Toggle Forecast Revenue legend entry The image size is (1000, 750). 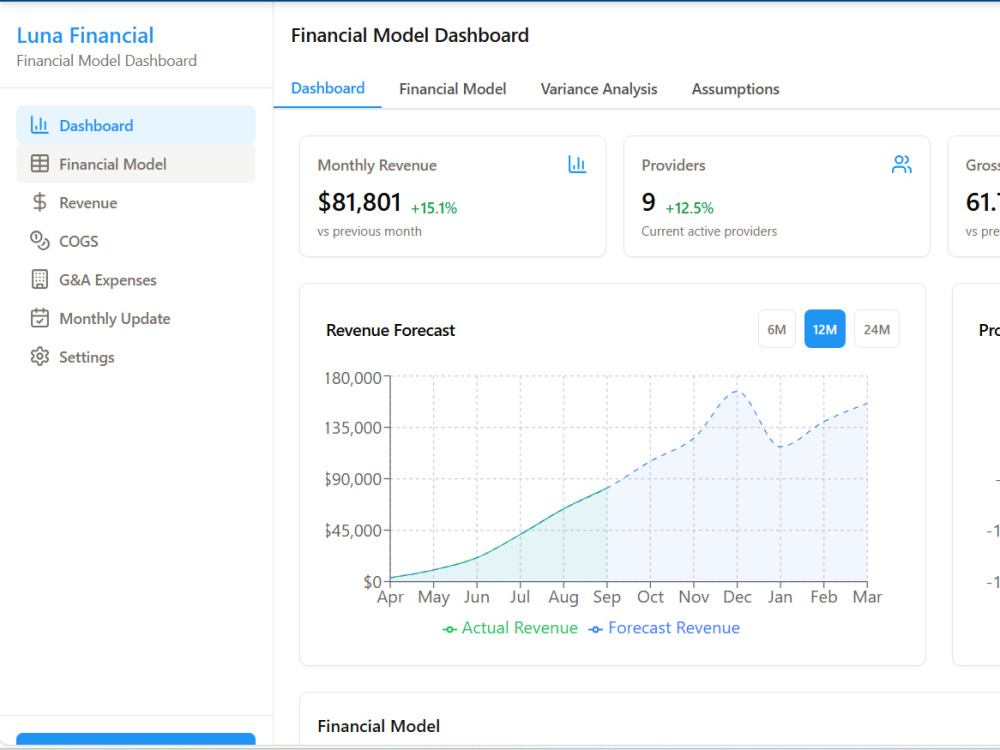[665, 628]
